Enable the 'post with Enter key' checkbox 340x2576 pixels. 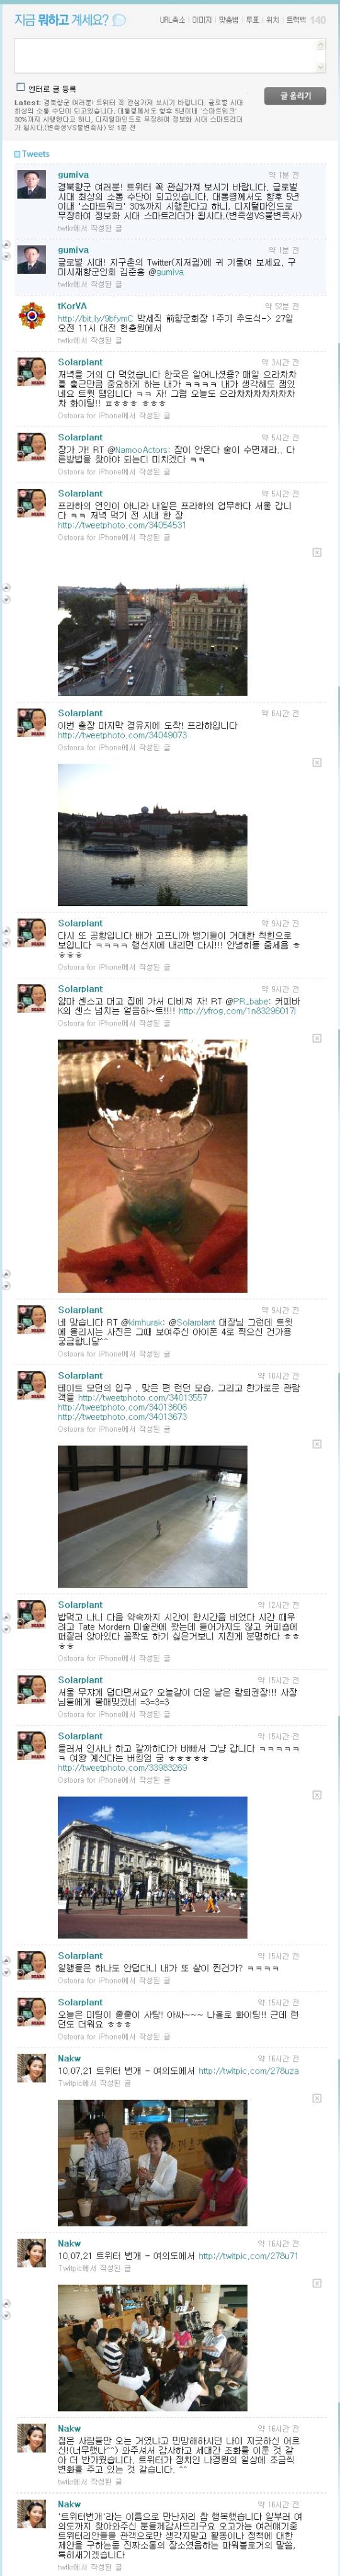pos(20,88)
